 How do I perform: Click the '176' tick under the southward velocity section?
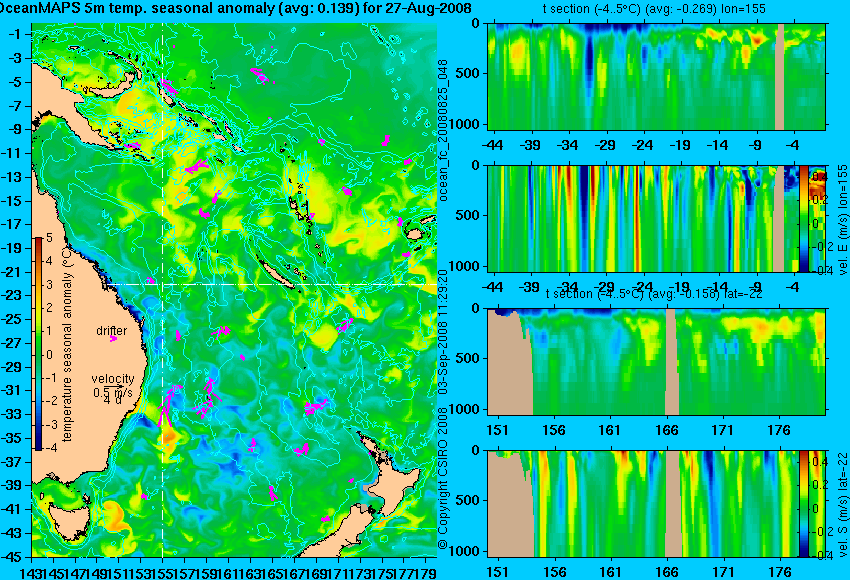click(780, 572)
